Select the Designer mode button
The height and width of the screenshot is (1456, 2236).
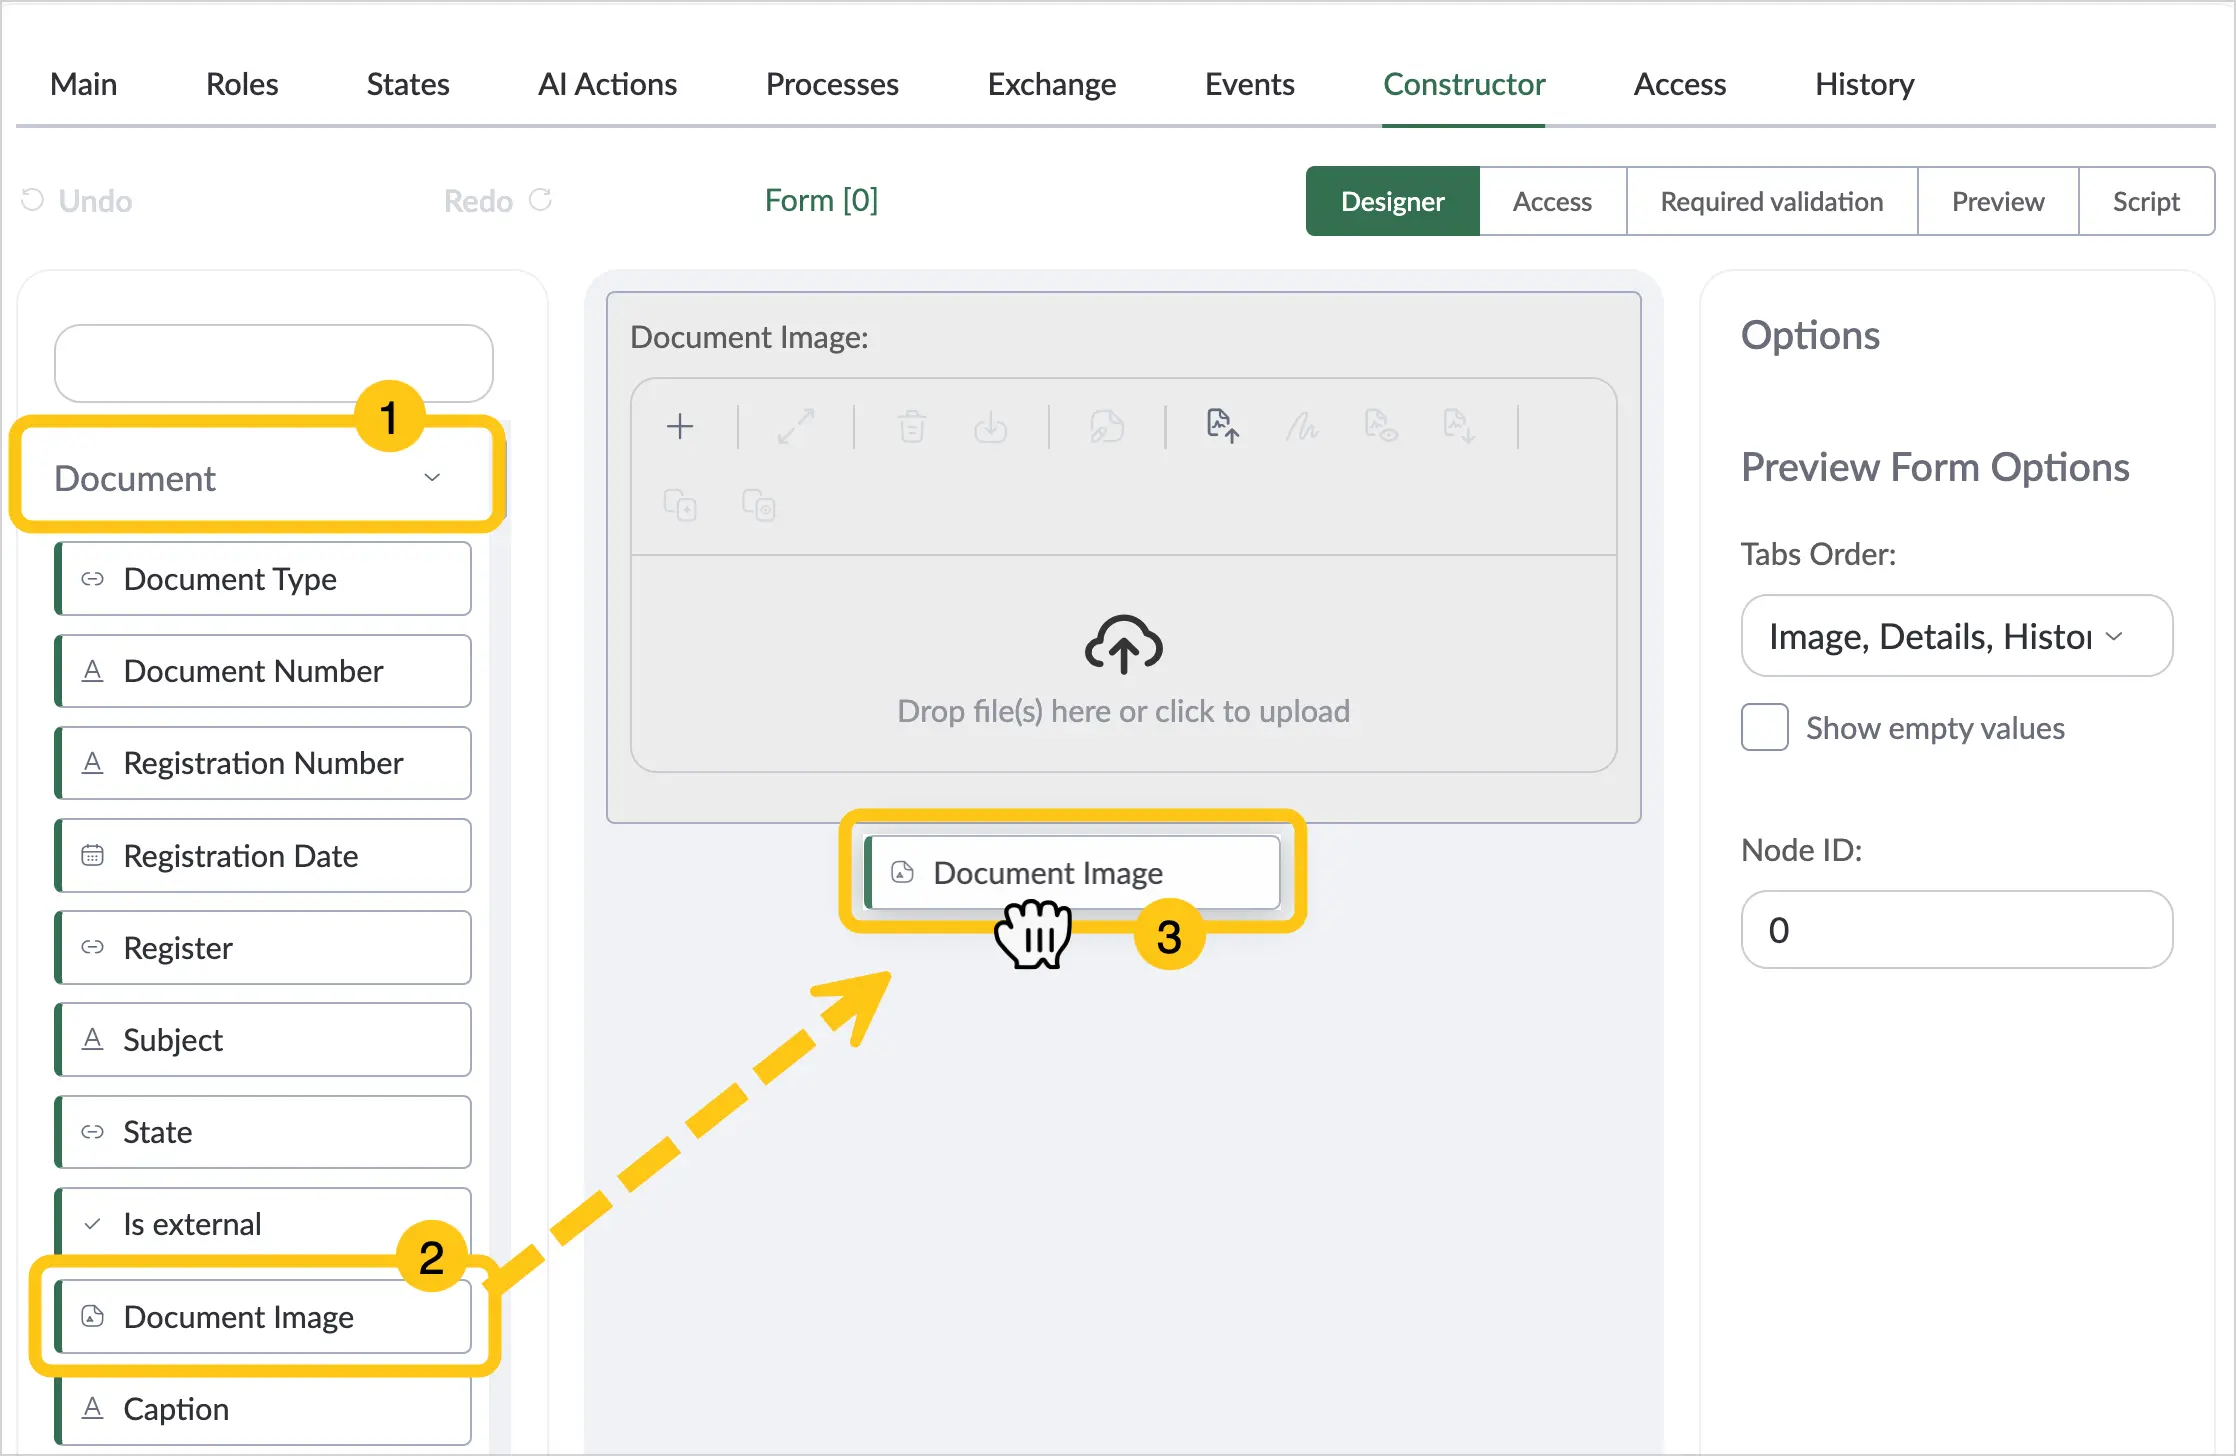pos(1393,201)
